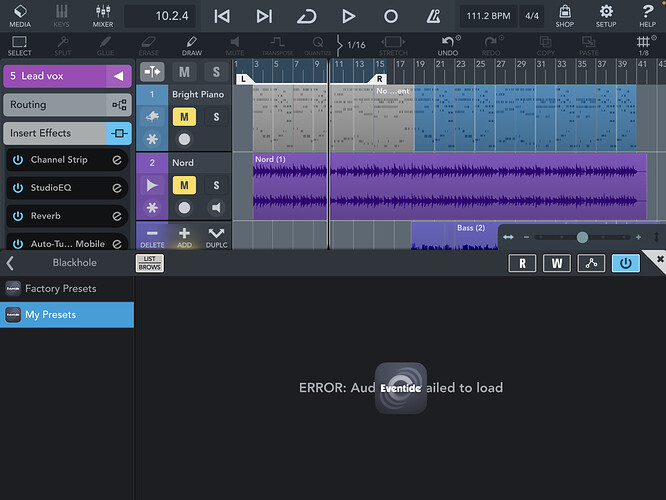
Task: Toggle the global Mute button in the track header
Action: coord(184,72)
